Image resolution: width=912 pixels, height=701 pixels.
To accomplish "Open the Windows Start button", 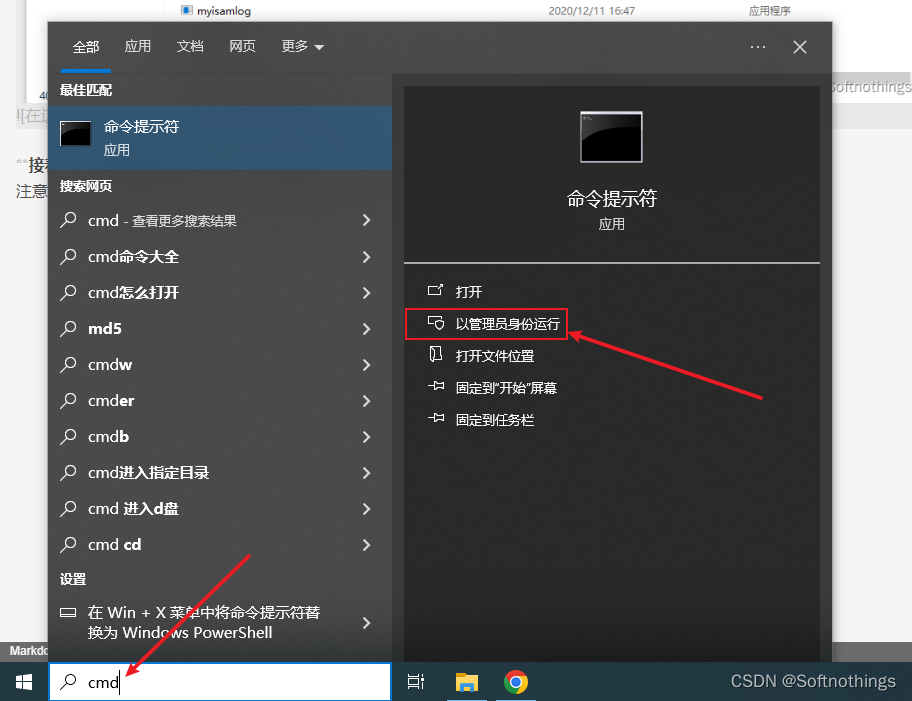I will (x=24, y=682).
